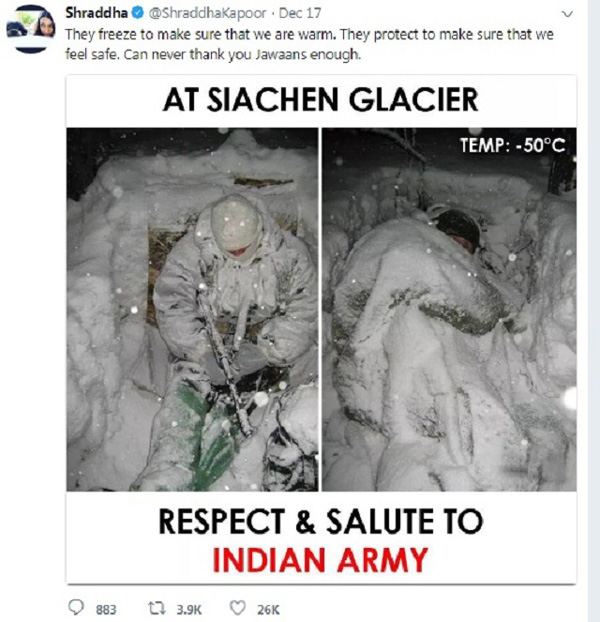The image size is (600, 622).
Task: Retweet using the retweet arrows icon
Action: [157, 608]
